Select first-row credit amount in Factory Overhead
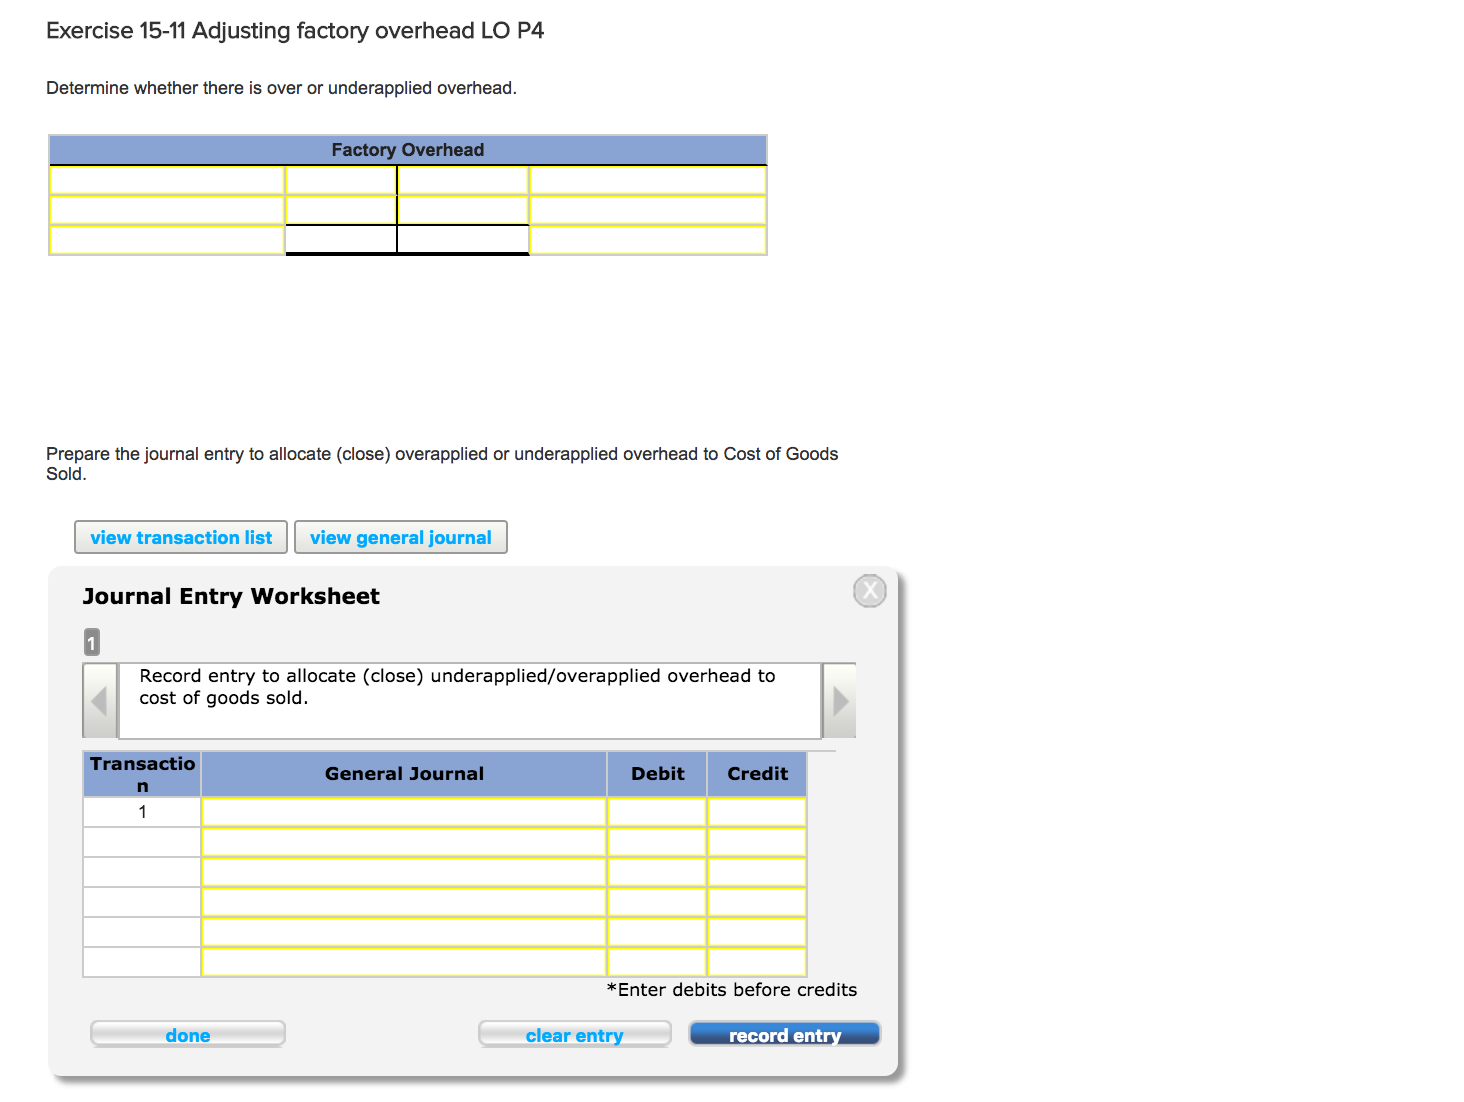This screenshot has height=1102, width=1464. [463, 180]
